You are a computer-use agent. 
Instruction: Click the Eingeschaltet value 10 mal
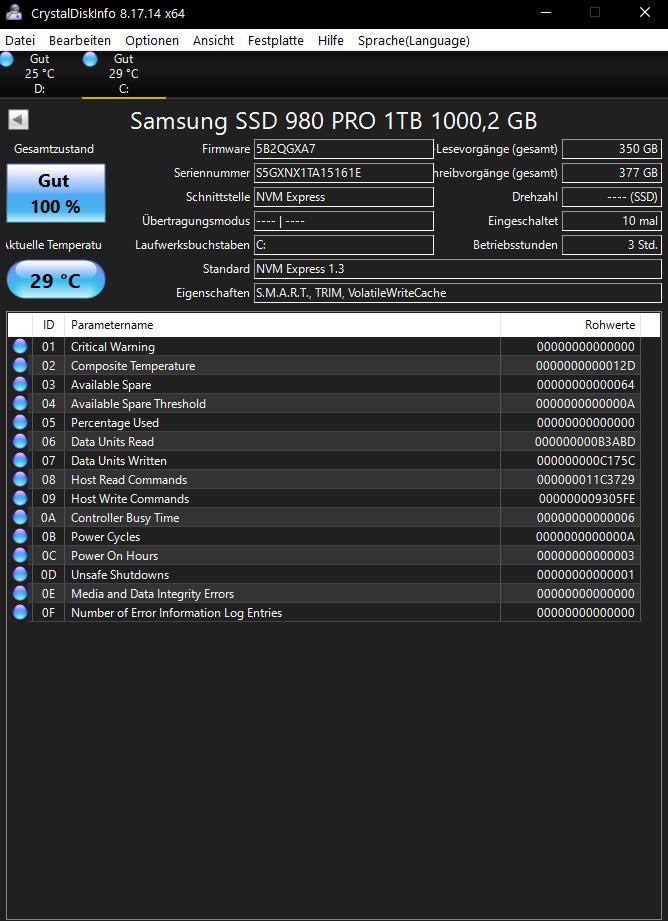click(x=612, y=221)
